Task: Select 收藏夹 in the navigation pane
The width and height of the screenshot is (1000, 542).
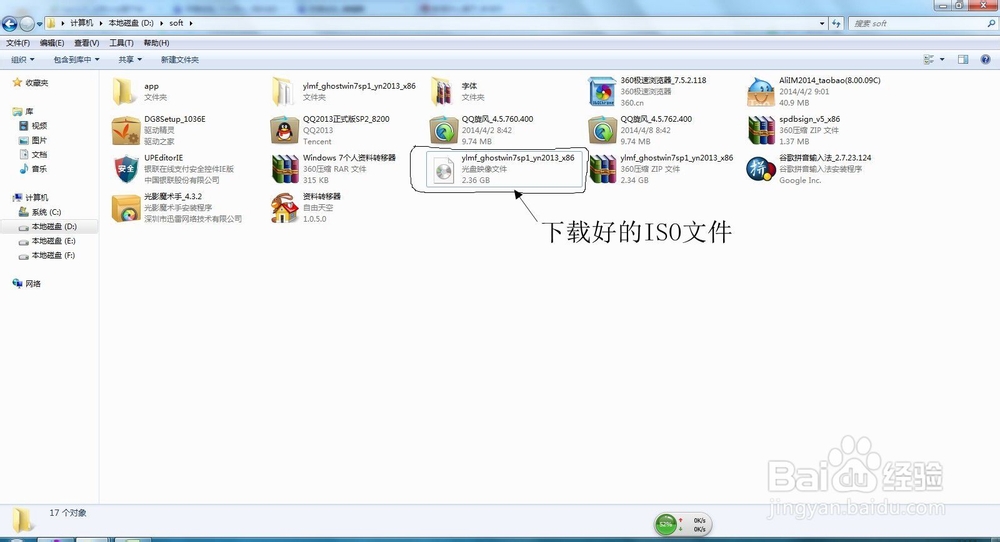Action: pyautogui.click(x=36, y=83)
